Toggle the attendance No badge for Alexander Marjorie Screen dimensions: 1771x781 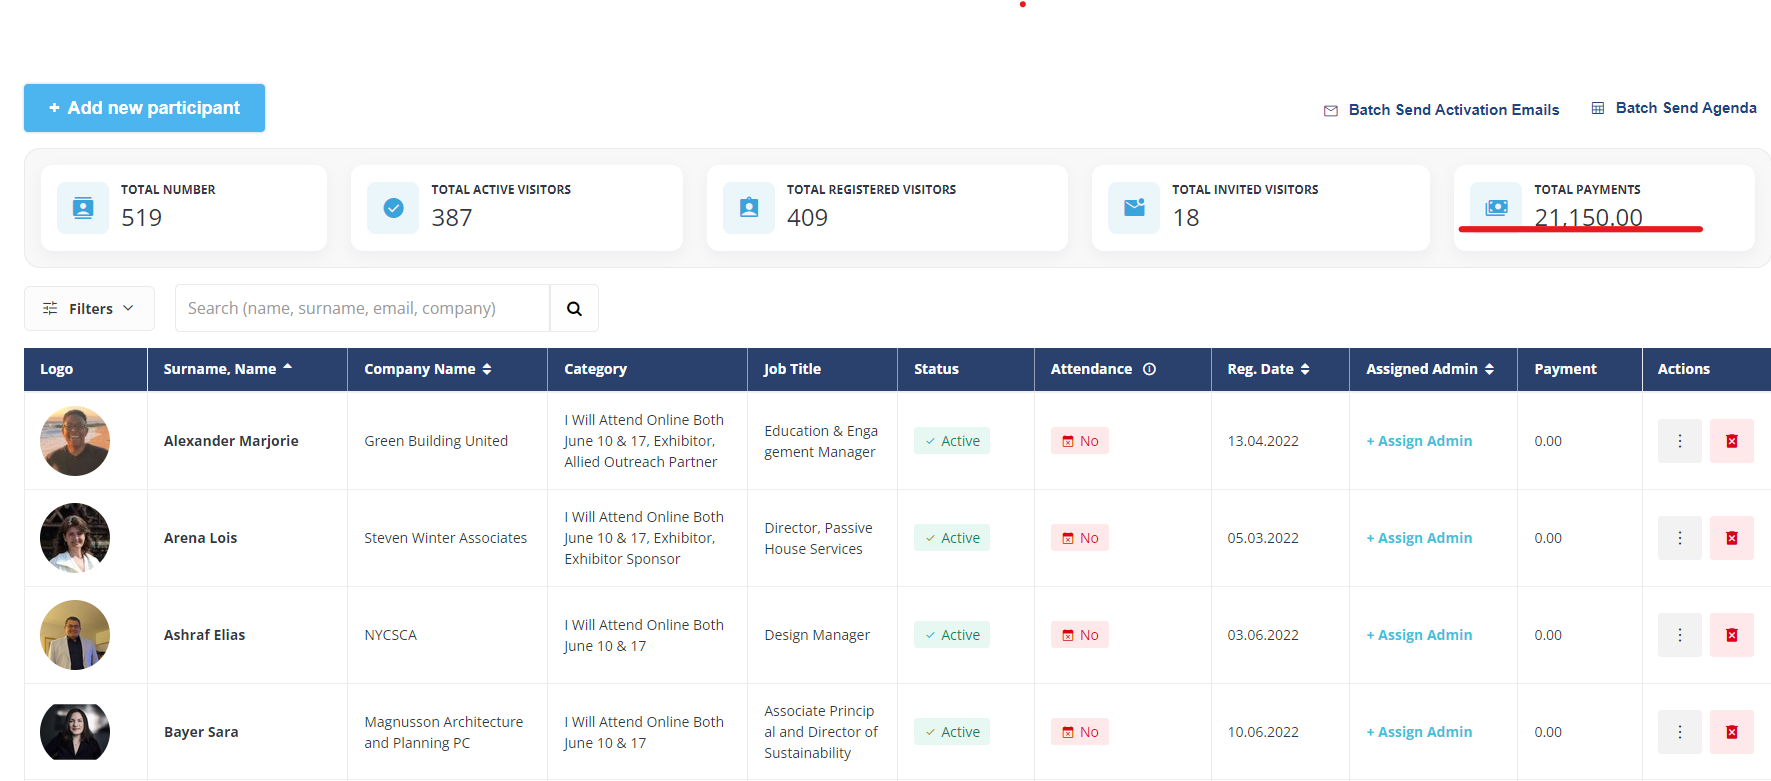[x=1079, y=441]
